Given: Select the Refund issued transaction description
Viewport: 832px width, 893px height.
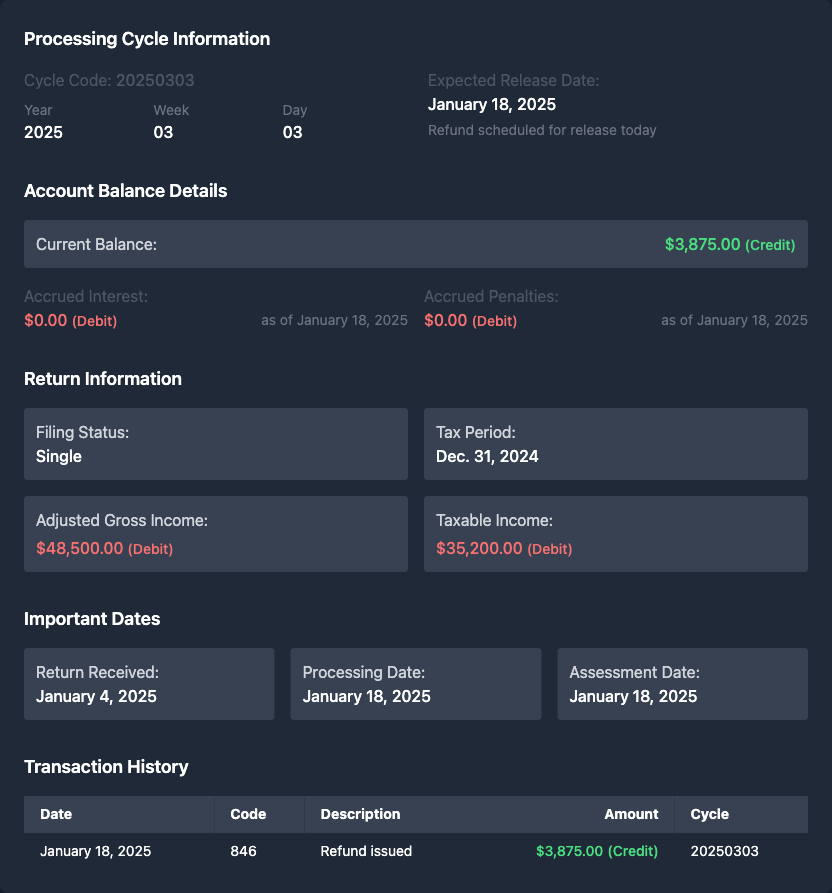Looking at the screenshot, I should click(x=366, y=851).
